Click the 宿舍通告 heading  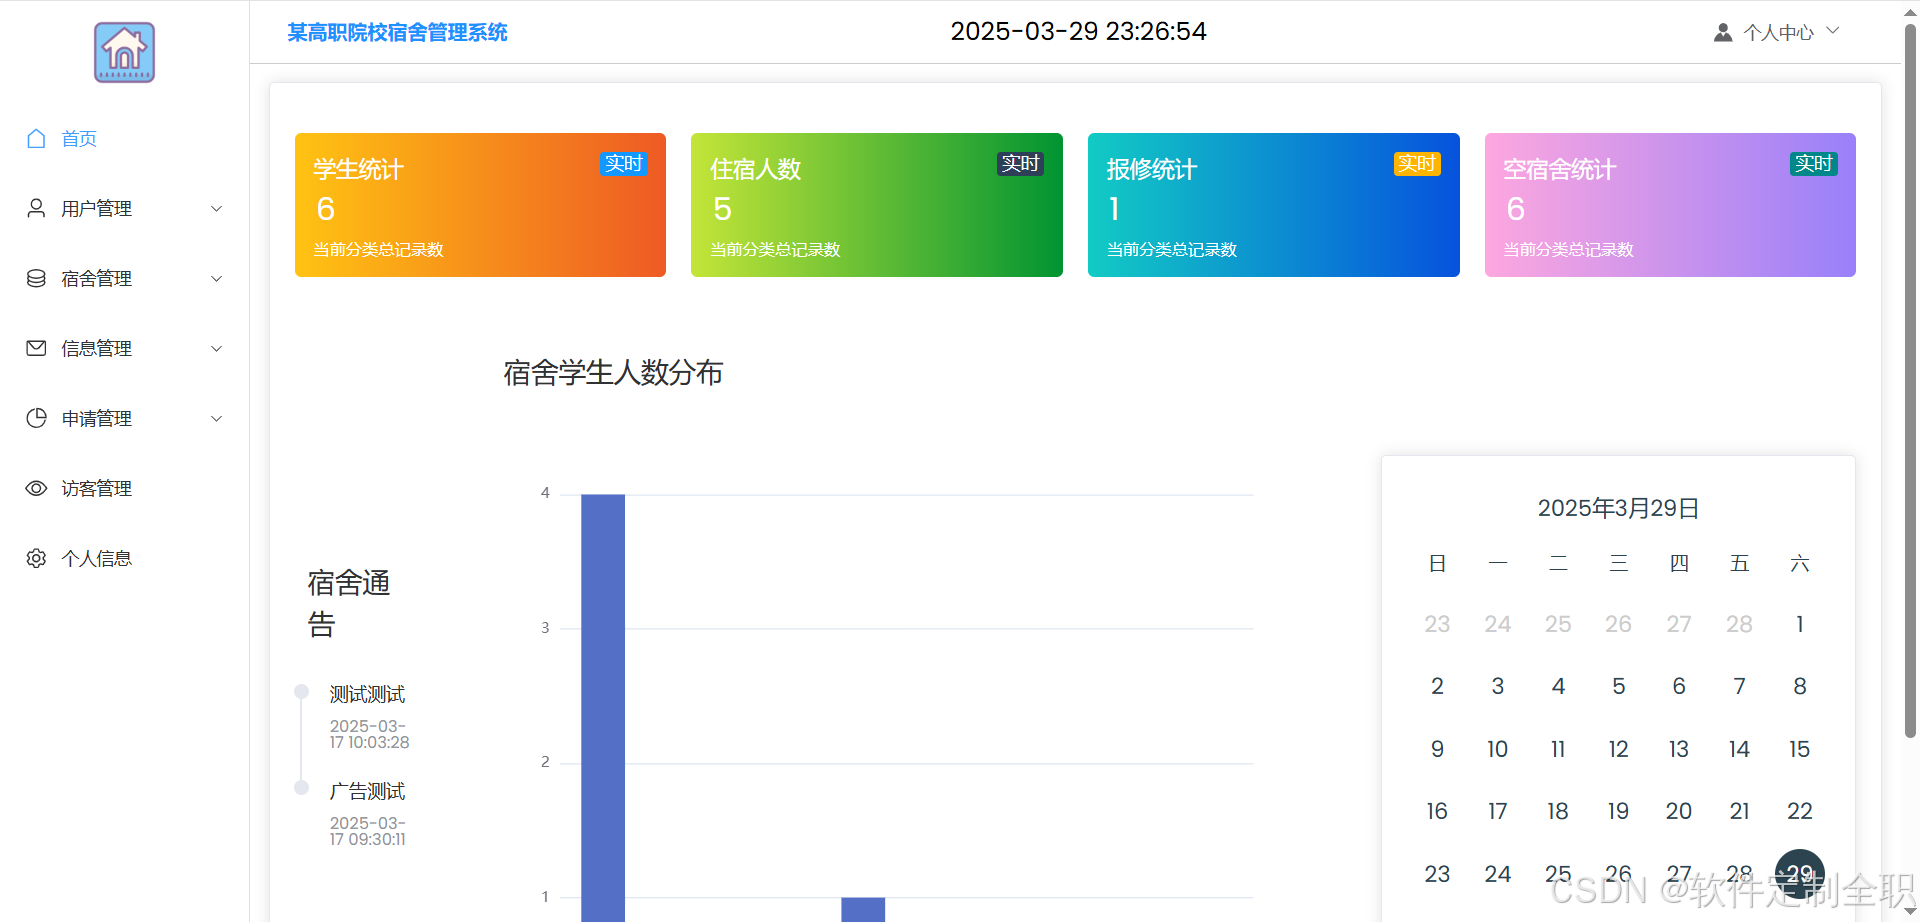(349, 603)
